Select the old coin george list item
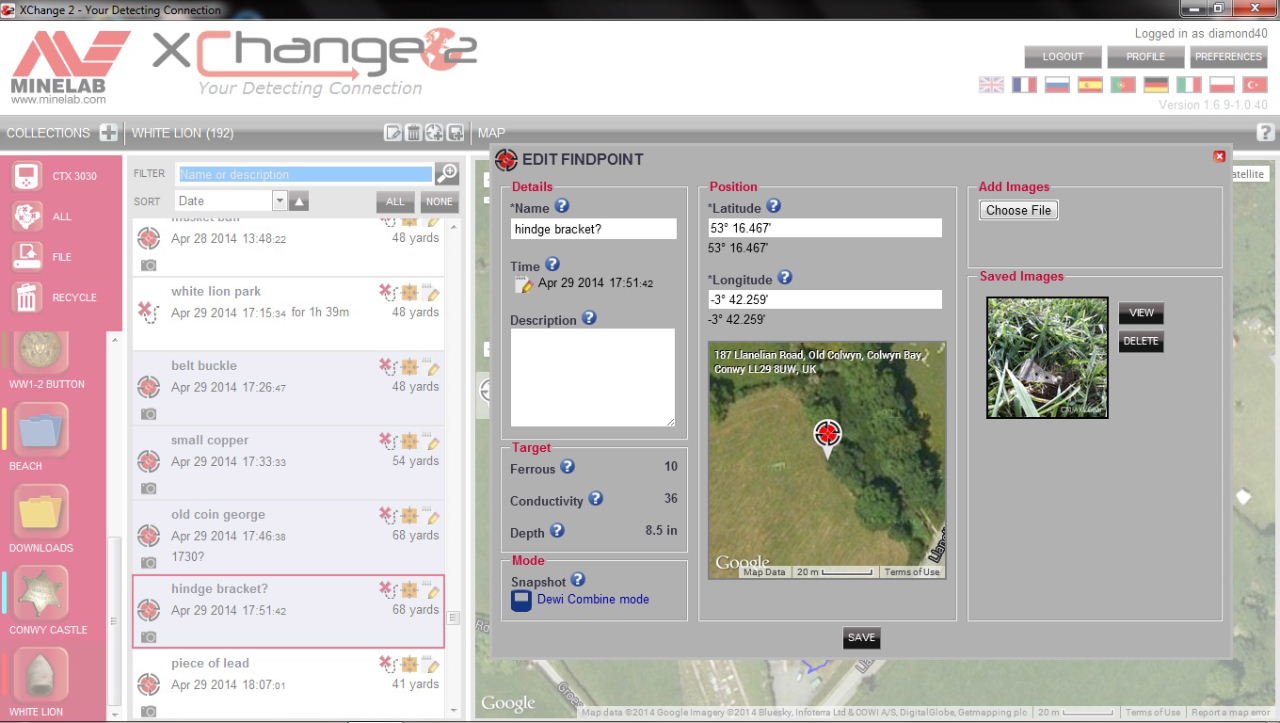This screenshot has height=723, width=1280. coord(288,537)
